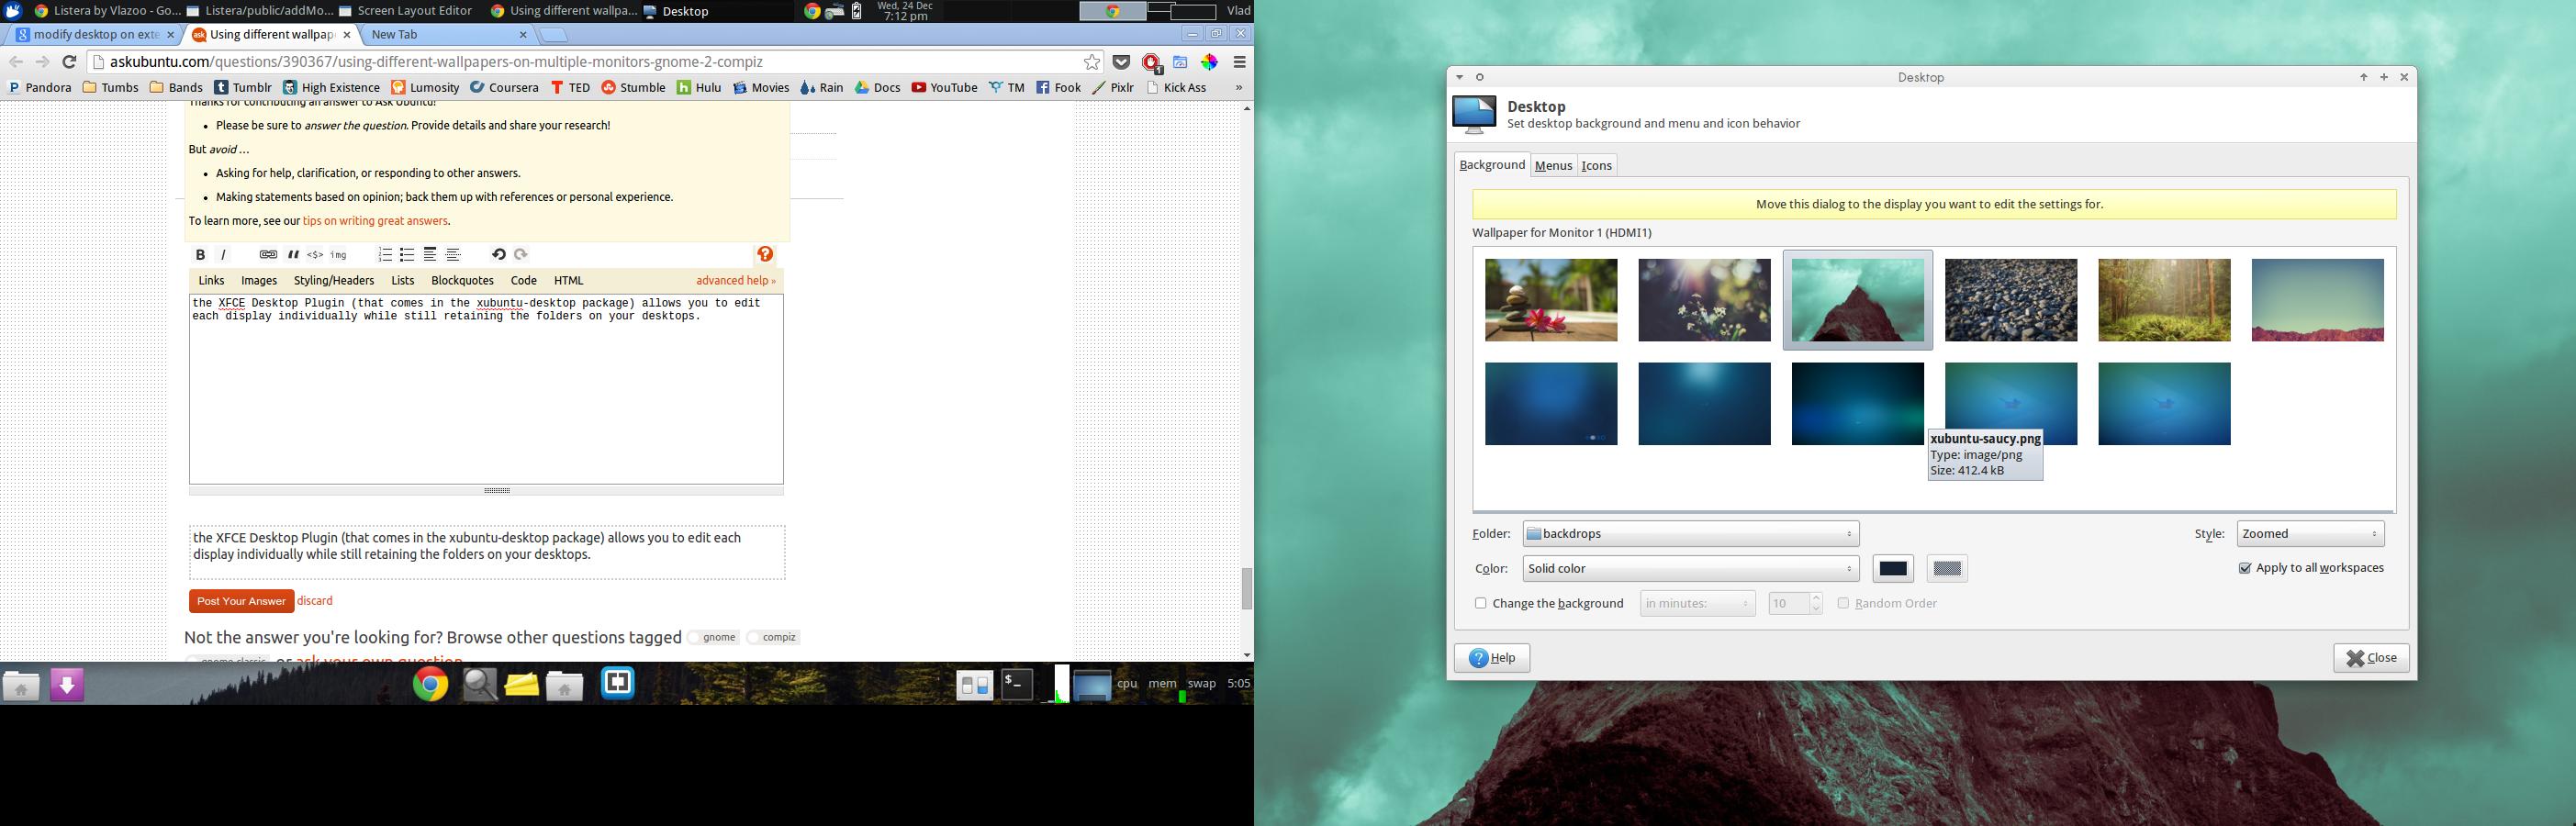2576x826 pixels.
Task: Open the orange markdown help icon
Action: point(765,255)
